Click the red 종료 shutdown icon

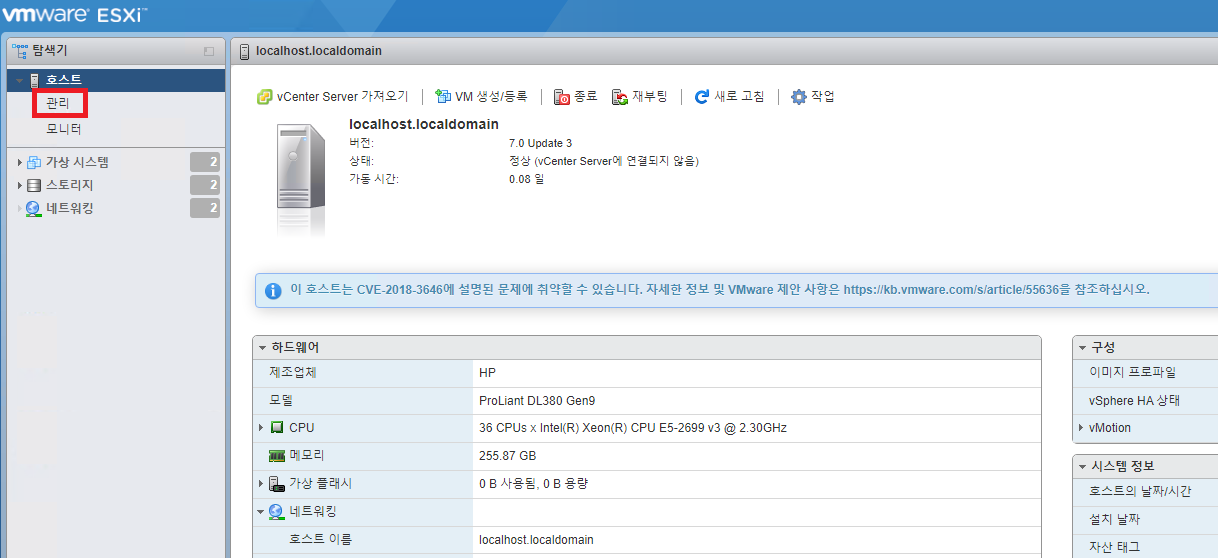tap(562, 97)
